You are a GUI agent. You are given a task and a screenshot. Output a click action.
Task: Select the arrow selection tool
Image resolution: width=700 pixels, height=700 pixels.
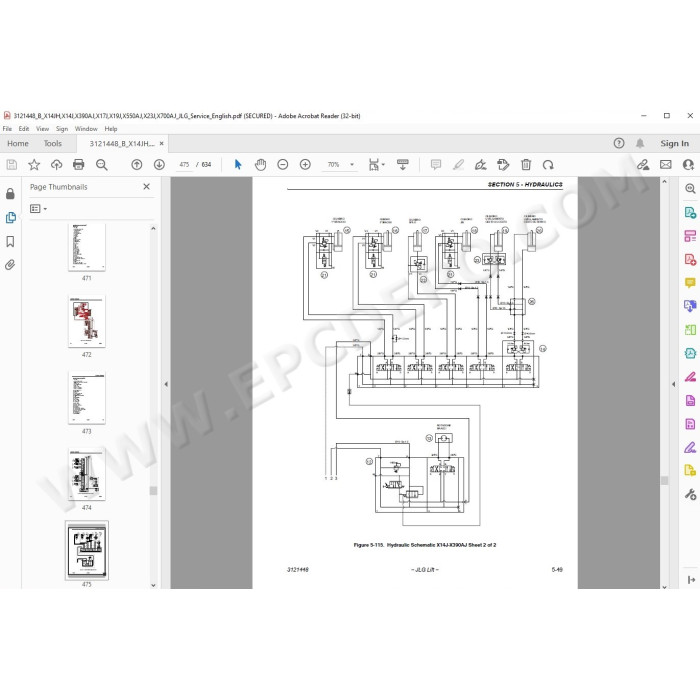238,165
